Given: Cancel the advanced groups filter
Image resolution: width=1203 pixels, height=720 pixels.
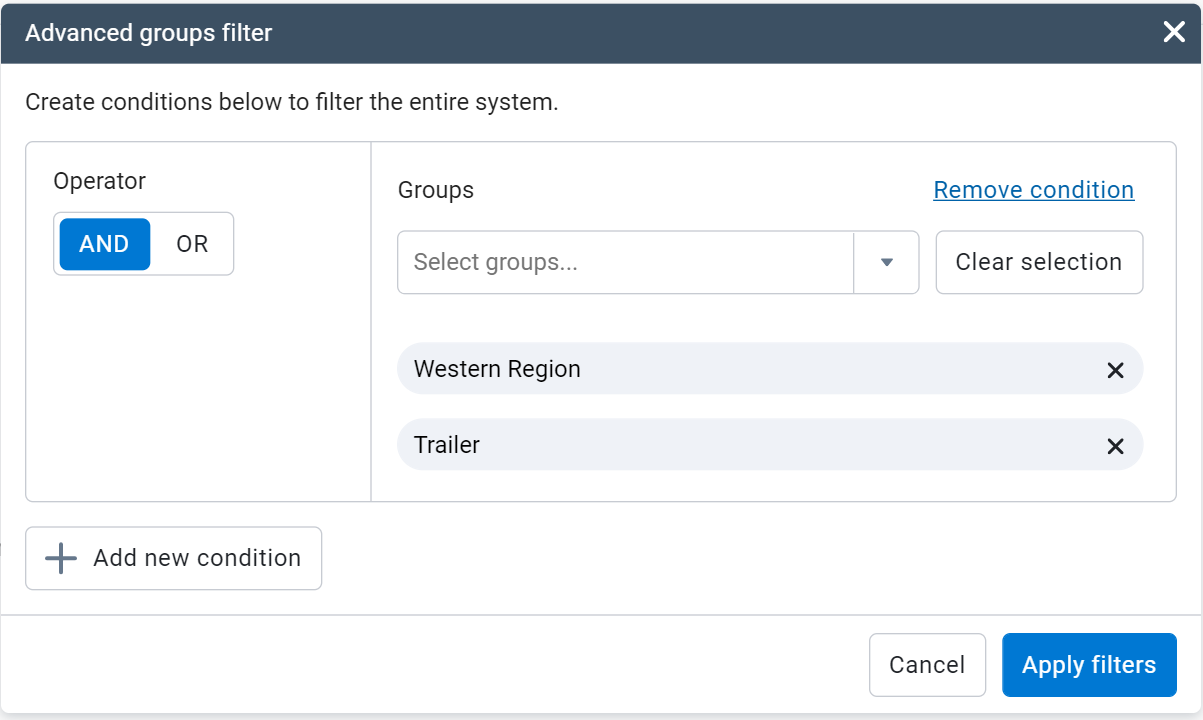Looking at the screenshot, I should click(927, 664).
